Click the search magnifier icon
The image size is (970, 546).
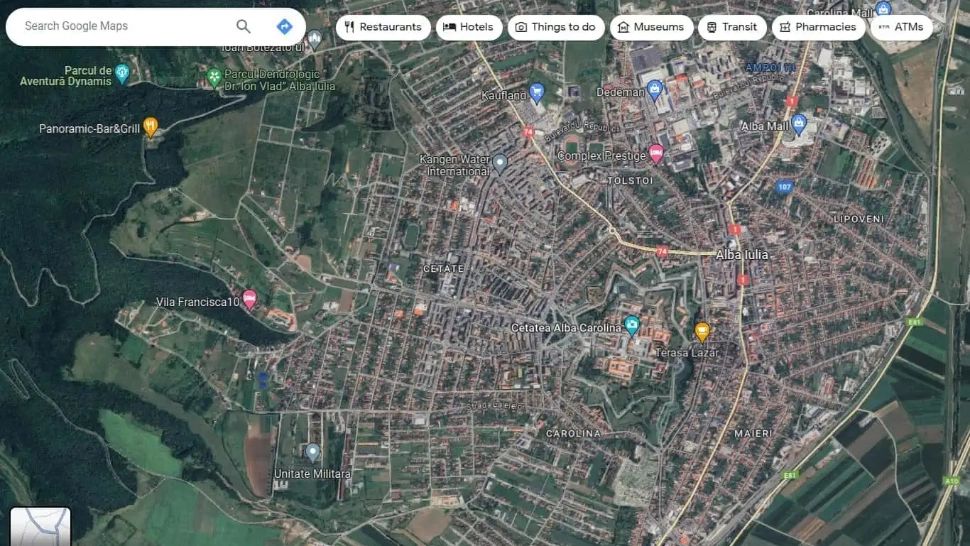(x=243, y=26)
